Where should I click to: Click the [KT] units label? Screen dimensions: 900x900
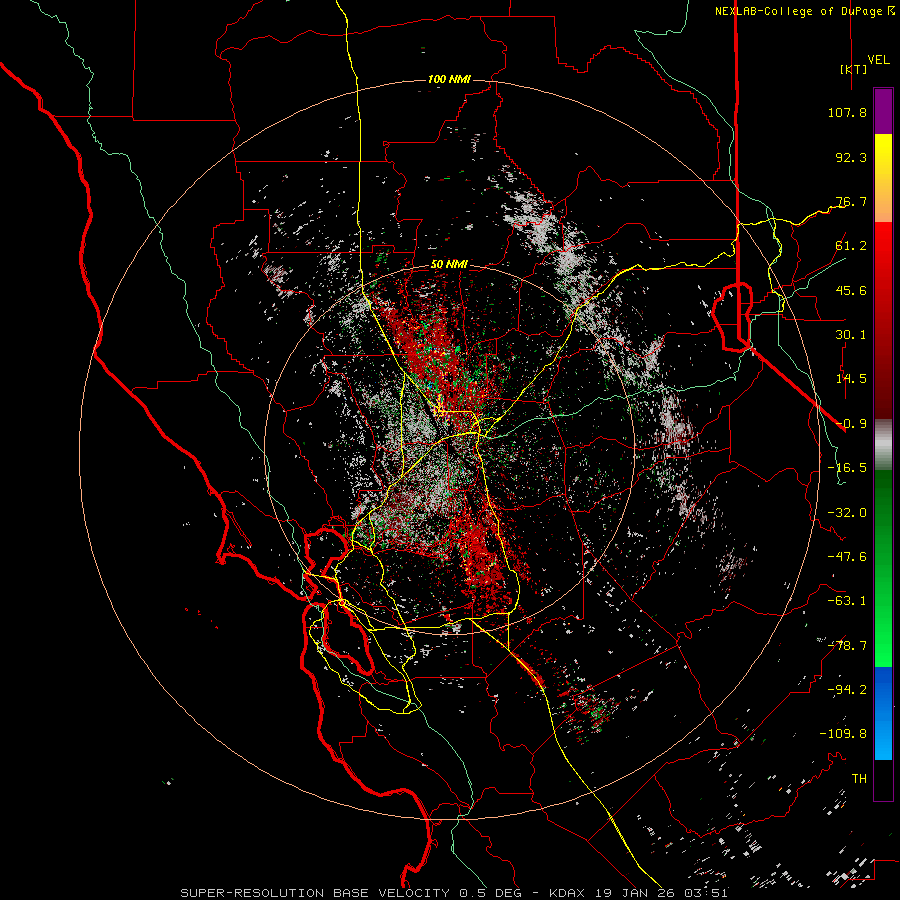click(x=854, y=69)
